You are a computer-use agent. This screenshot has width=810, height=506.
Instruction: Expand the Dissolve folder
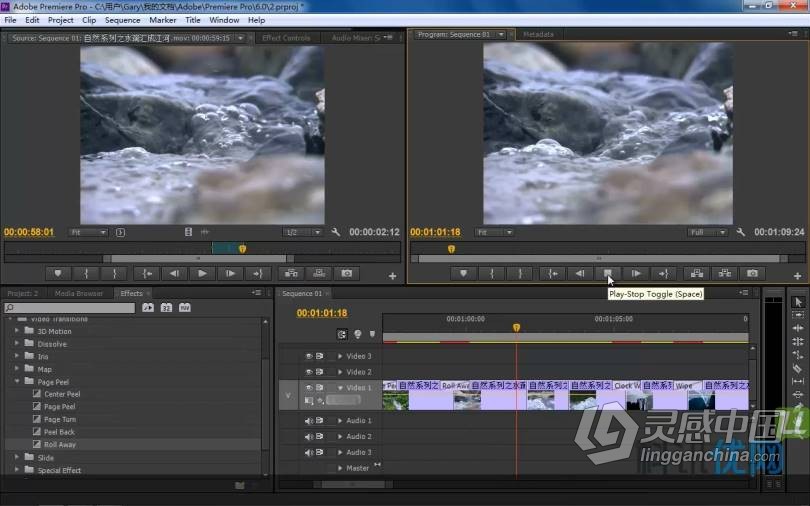tap(17, 343)
